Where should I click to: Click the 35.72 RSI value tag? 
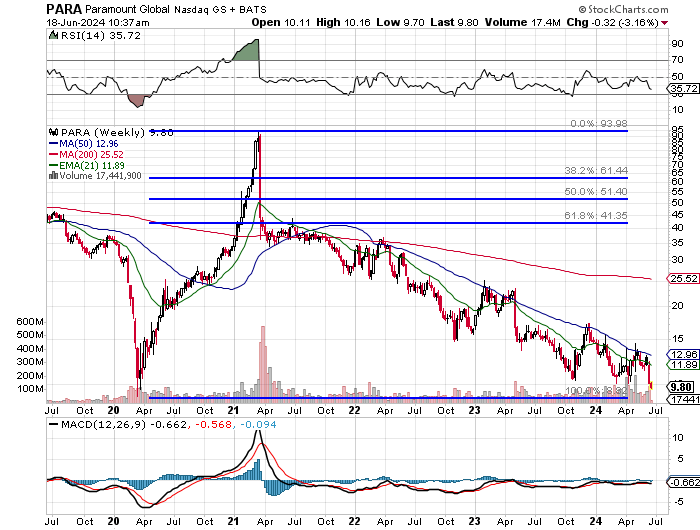[682, 90]
